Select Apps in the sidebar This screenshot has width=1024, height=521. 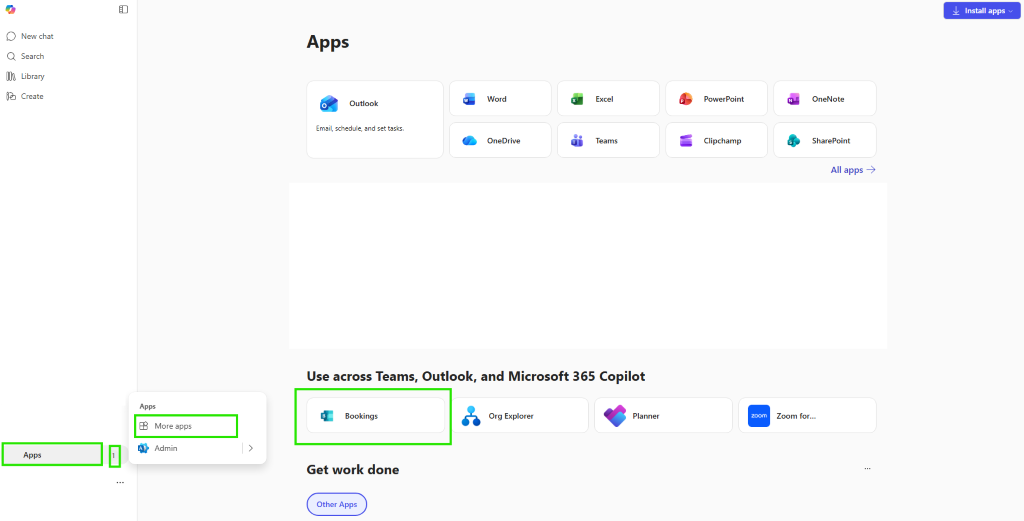pos(52,454)
